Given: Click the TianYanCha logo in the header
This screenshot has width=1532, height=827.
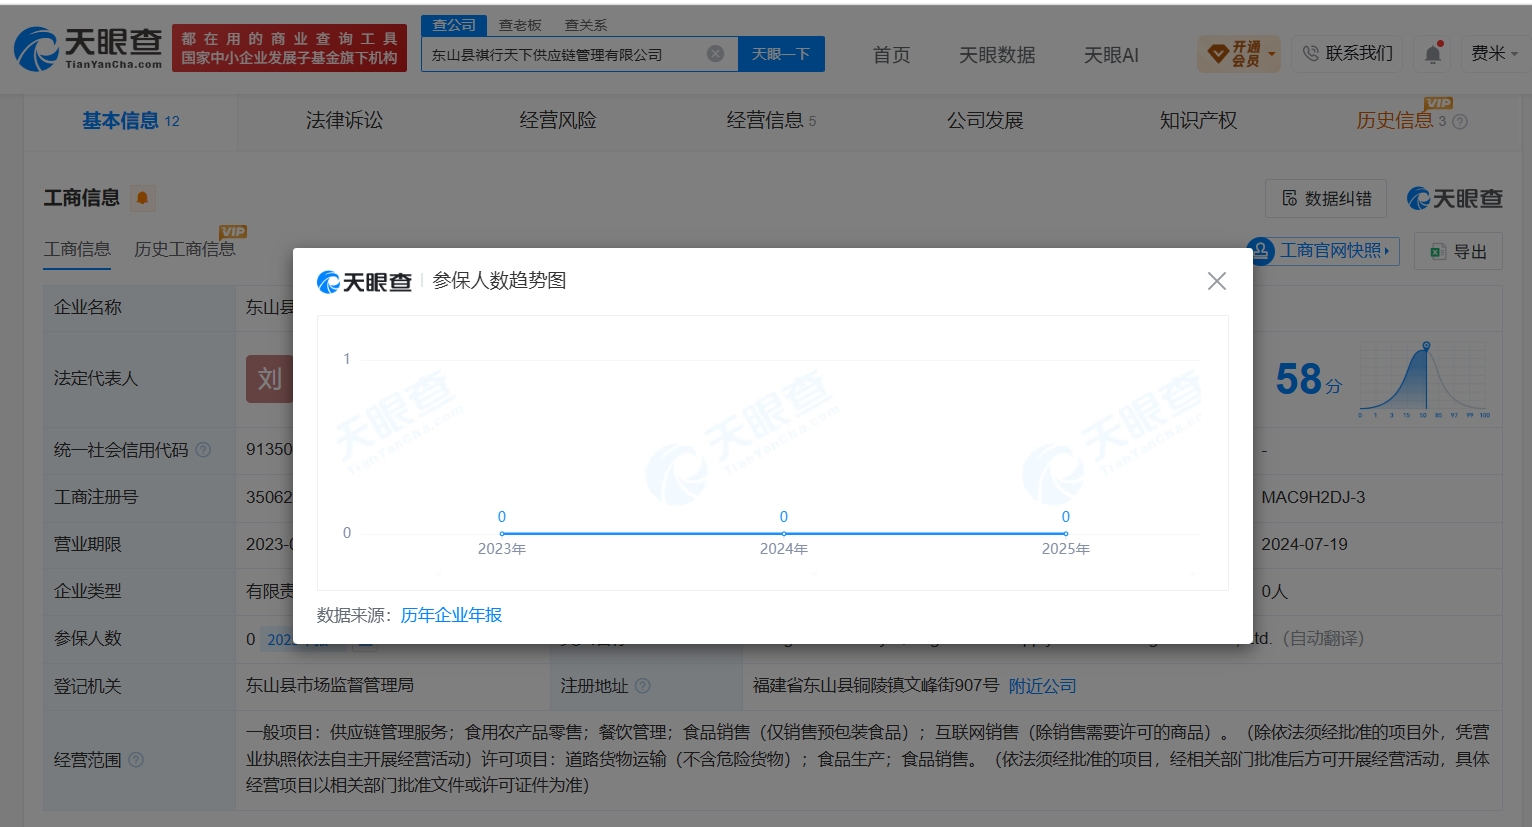Looking at the screenshot, I should coord(88,48).
